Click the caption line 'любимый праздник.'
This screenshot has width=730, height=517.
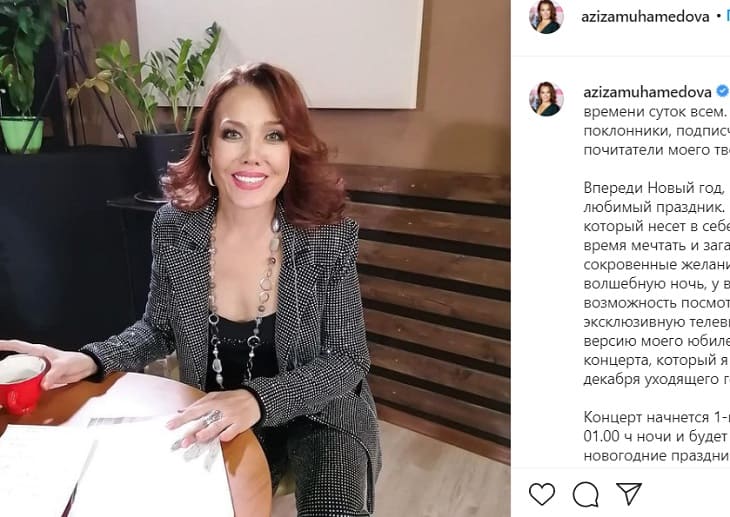[655, 207]
